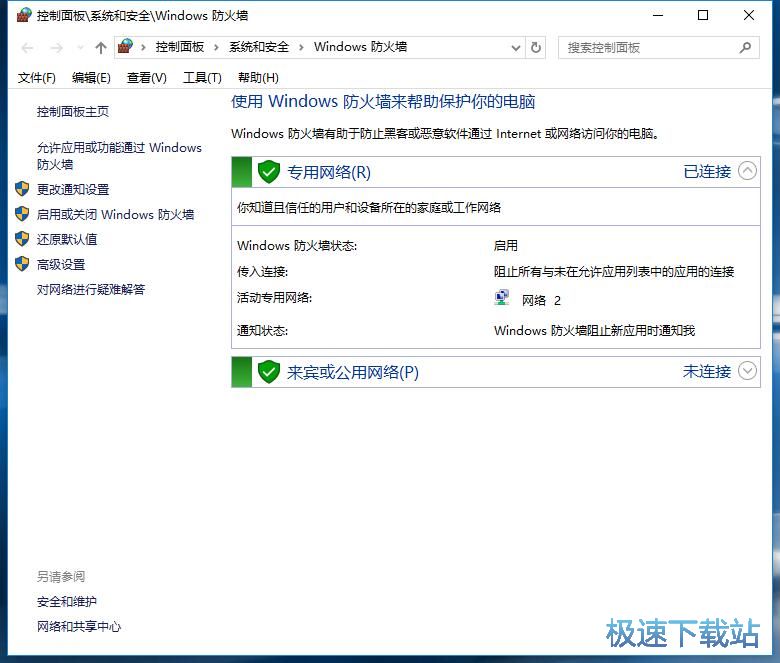Open the 工具(T) menu

point(202,78)
